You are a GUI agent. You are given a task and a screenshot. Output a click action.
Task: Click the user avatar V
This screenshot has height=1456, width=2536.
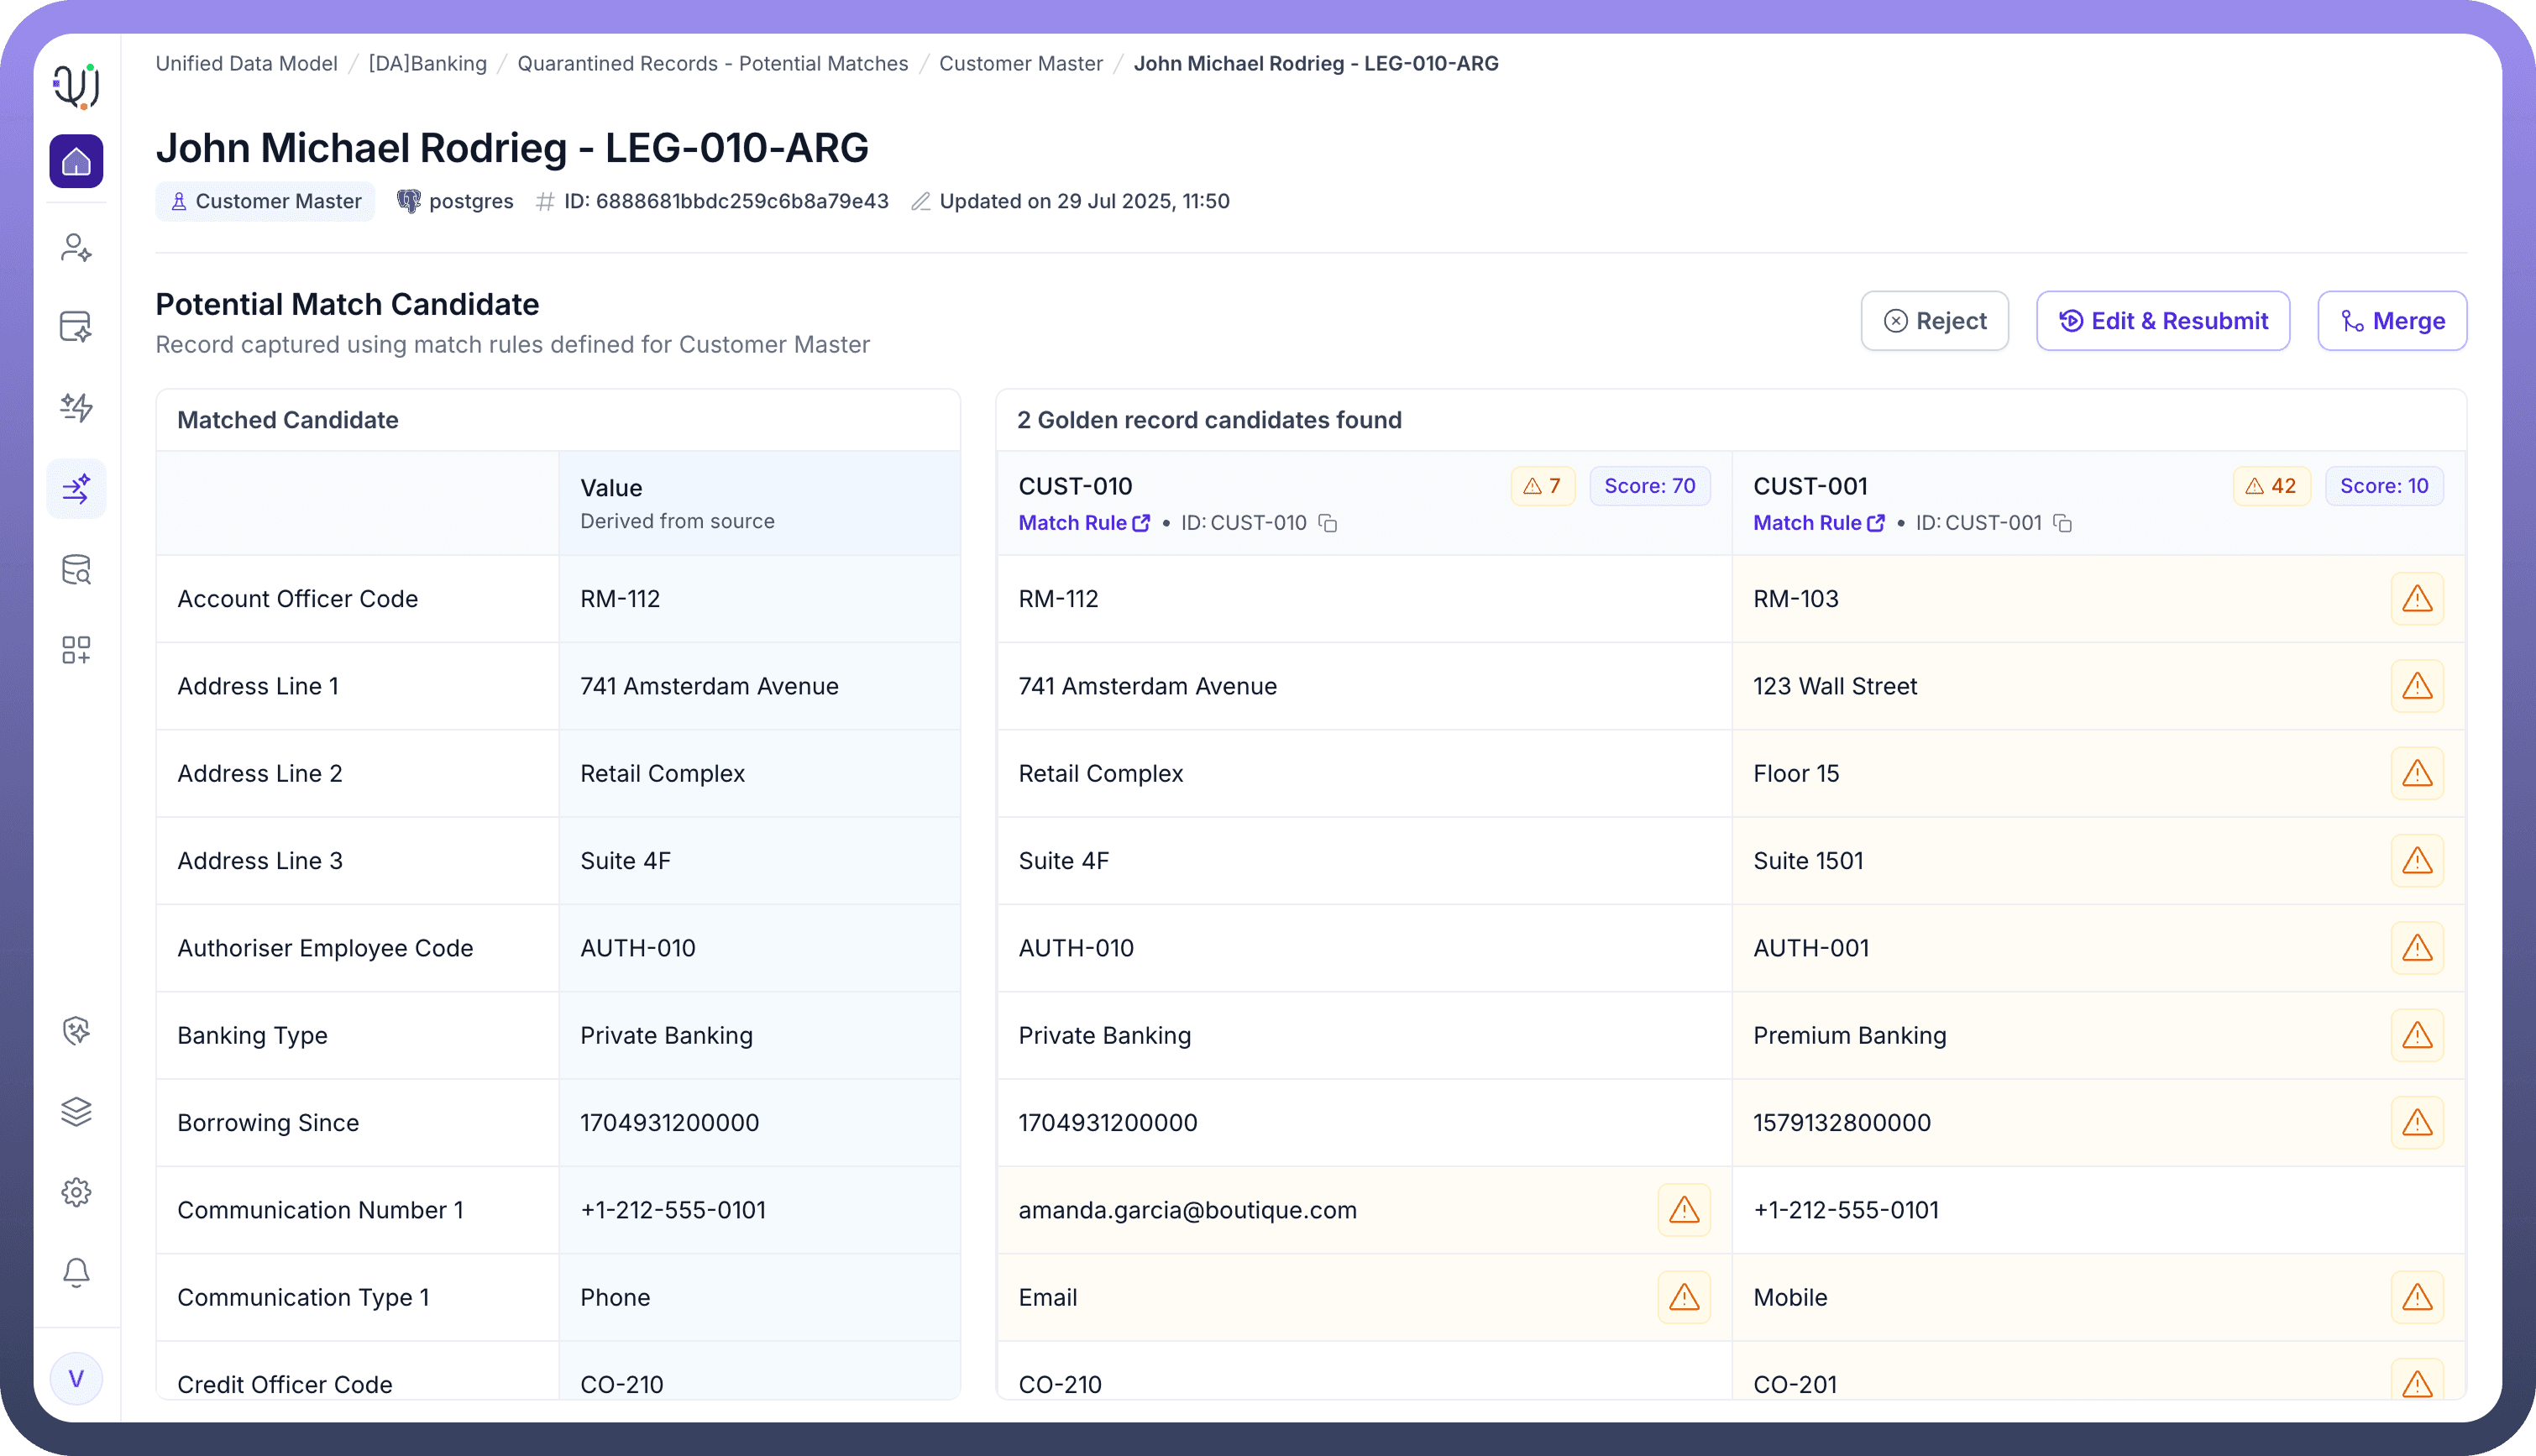coord(76,1379)
